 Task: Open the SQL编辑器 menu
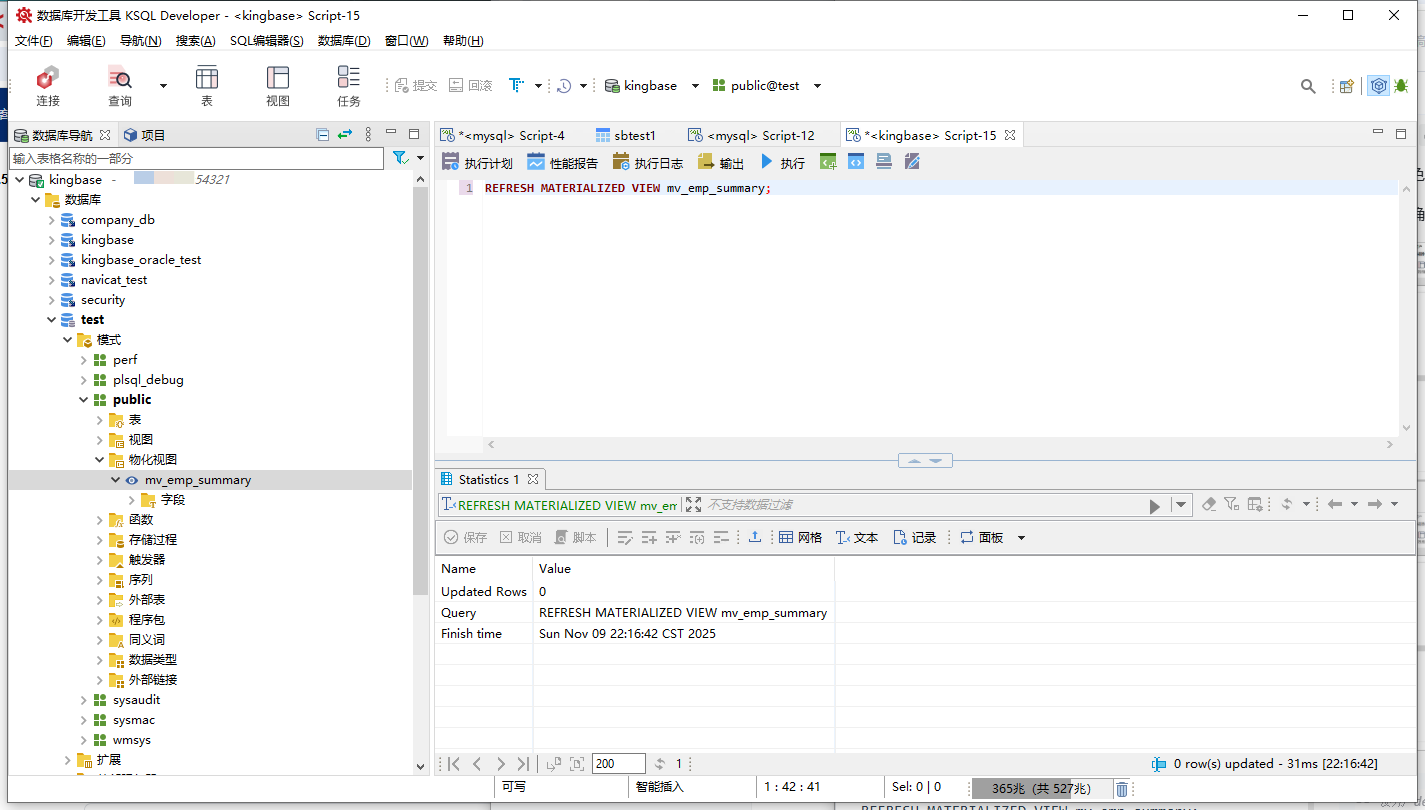[x=266, y=41]
